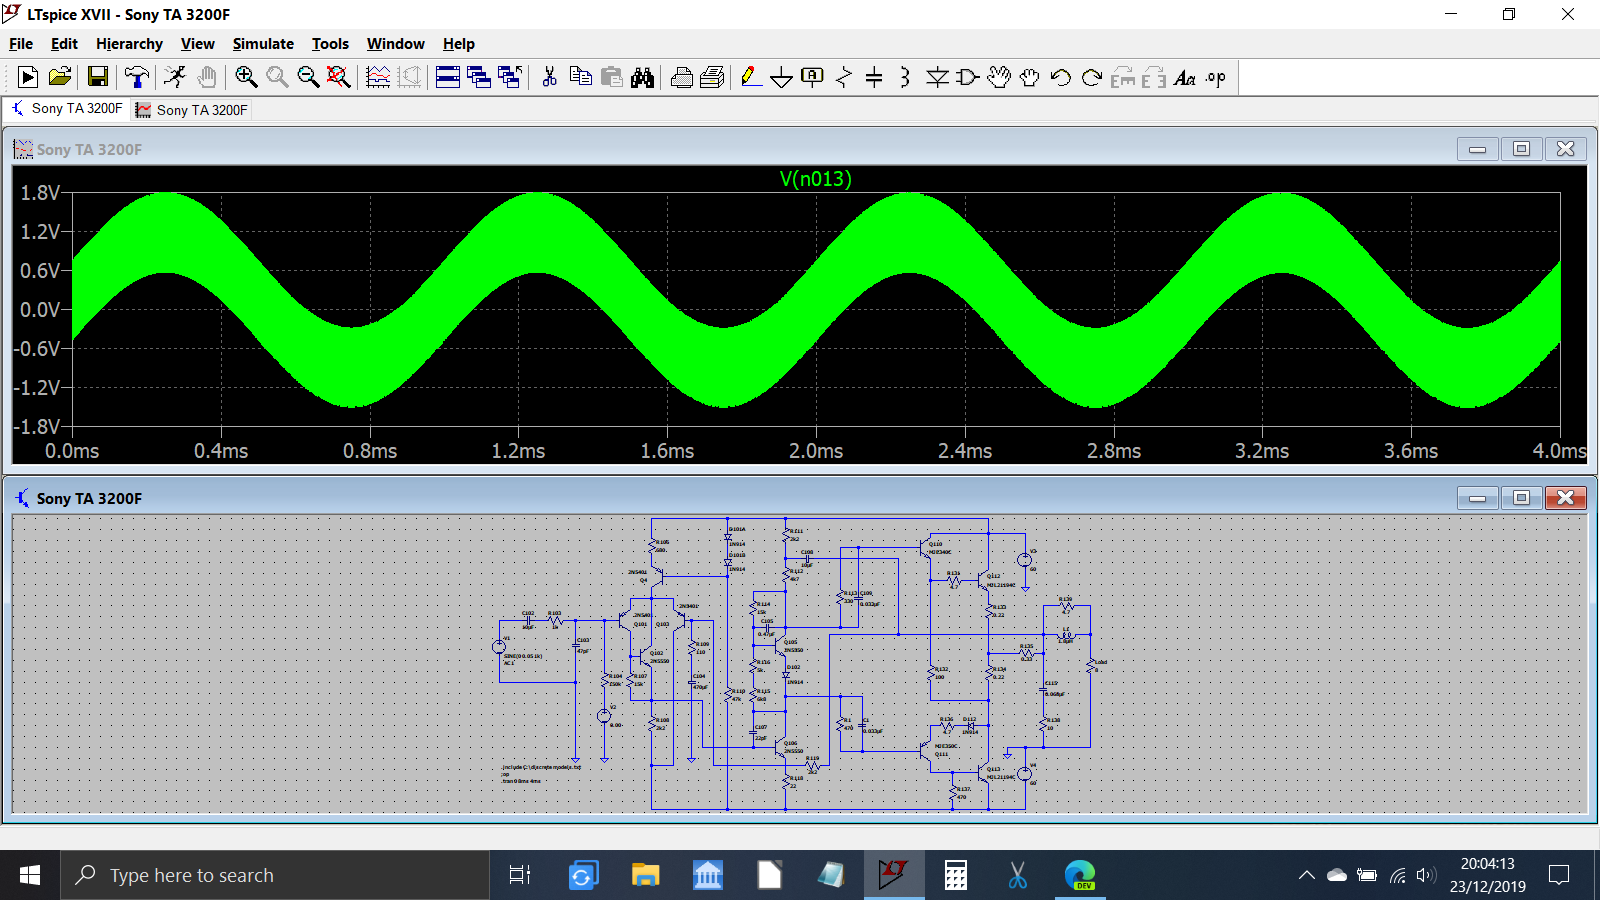The height and width of the screenshot is (900, 1600).
Task: Open Edge Dev browser from the taskbar
Action: [1080, 875]
